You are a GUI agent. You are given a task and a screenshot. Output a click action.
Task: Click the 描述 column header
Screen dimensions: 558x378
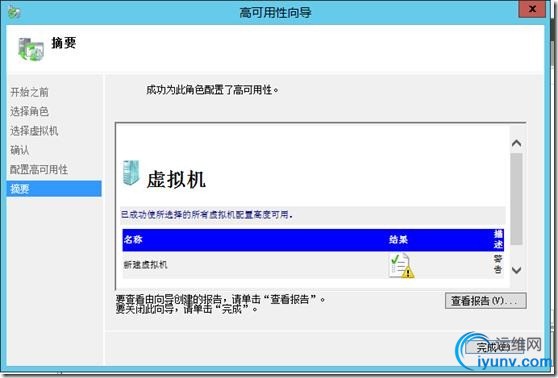(498, 239)
